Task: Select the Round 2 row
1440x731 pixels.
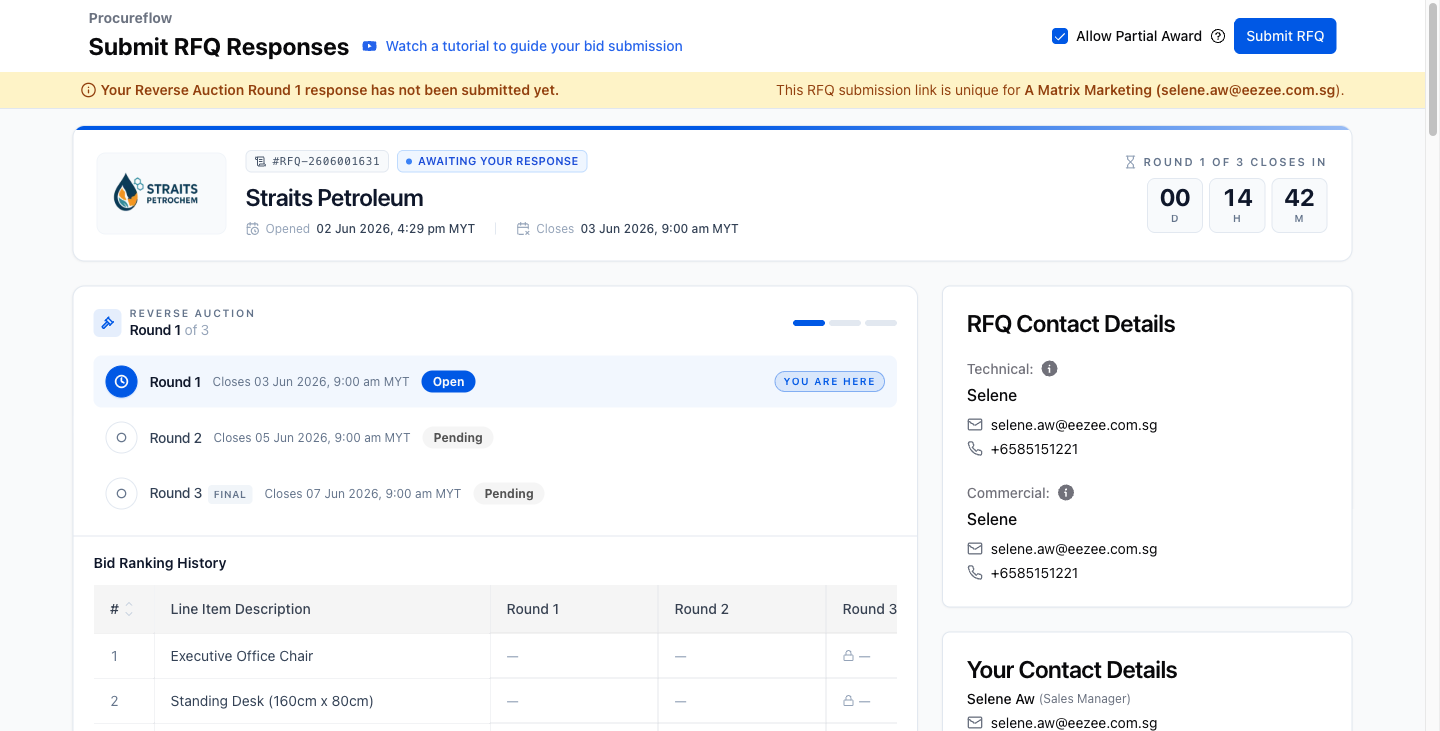Action: click(x=495, y=438)
